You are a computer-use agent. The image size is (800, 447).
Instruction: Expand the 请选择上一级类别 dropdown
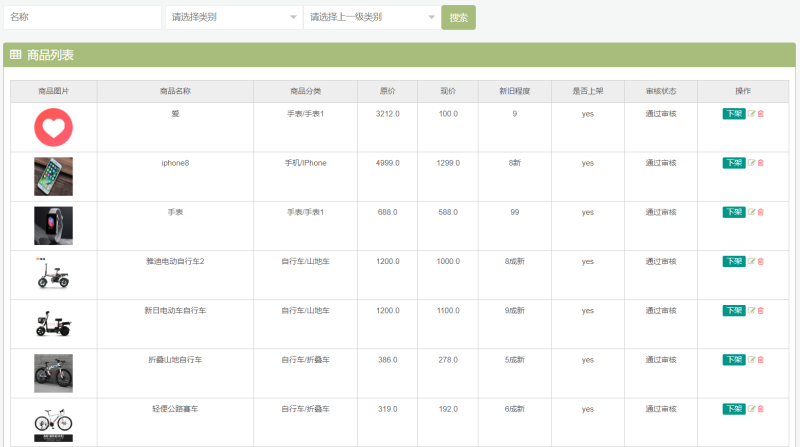[370, 17]
